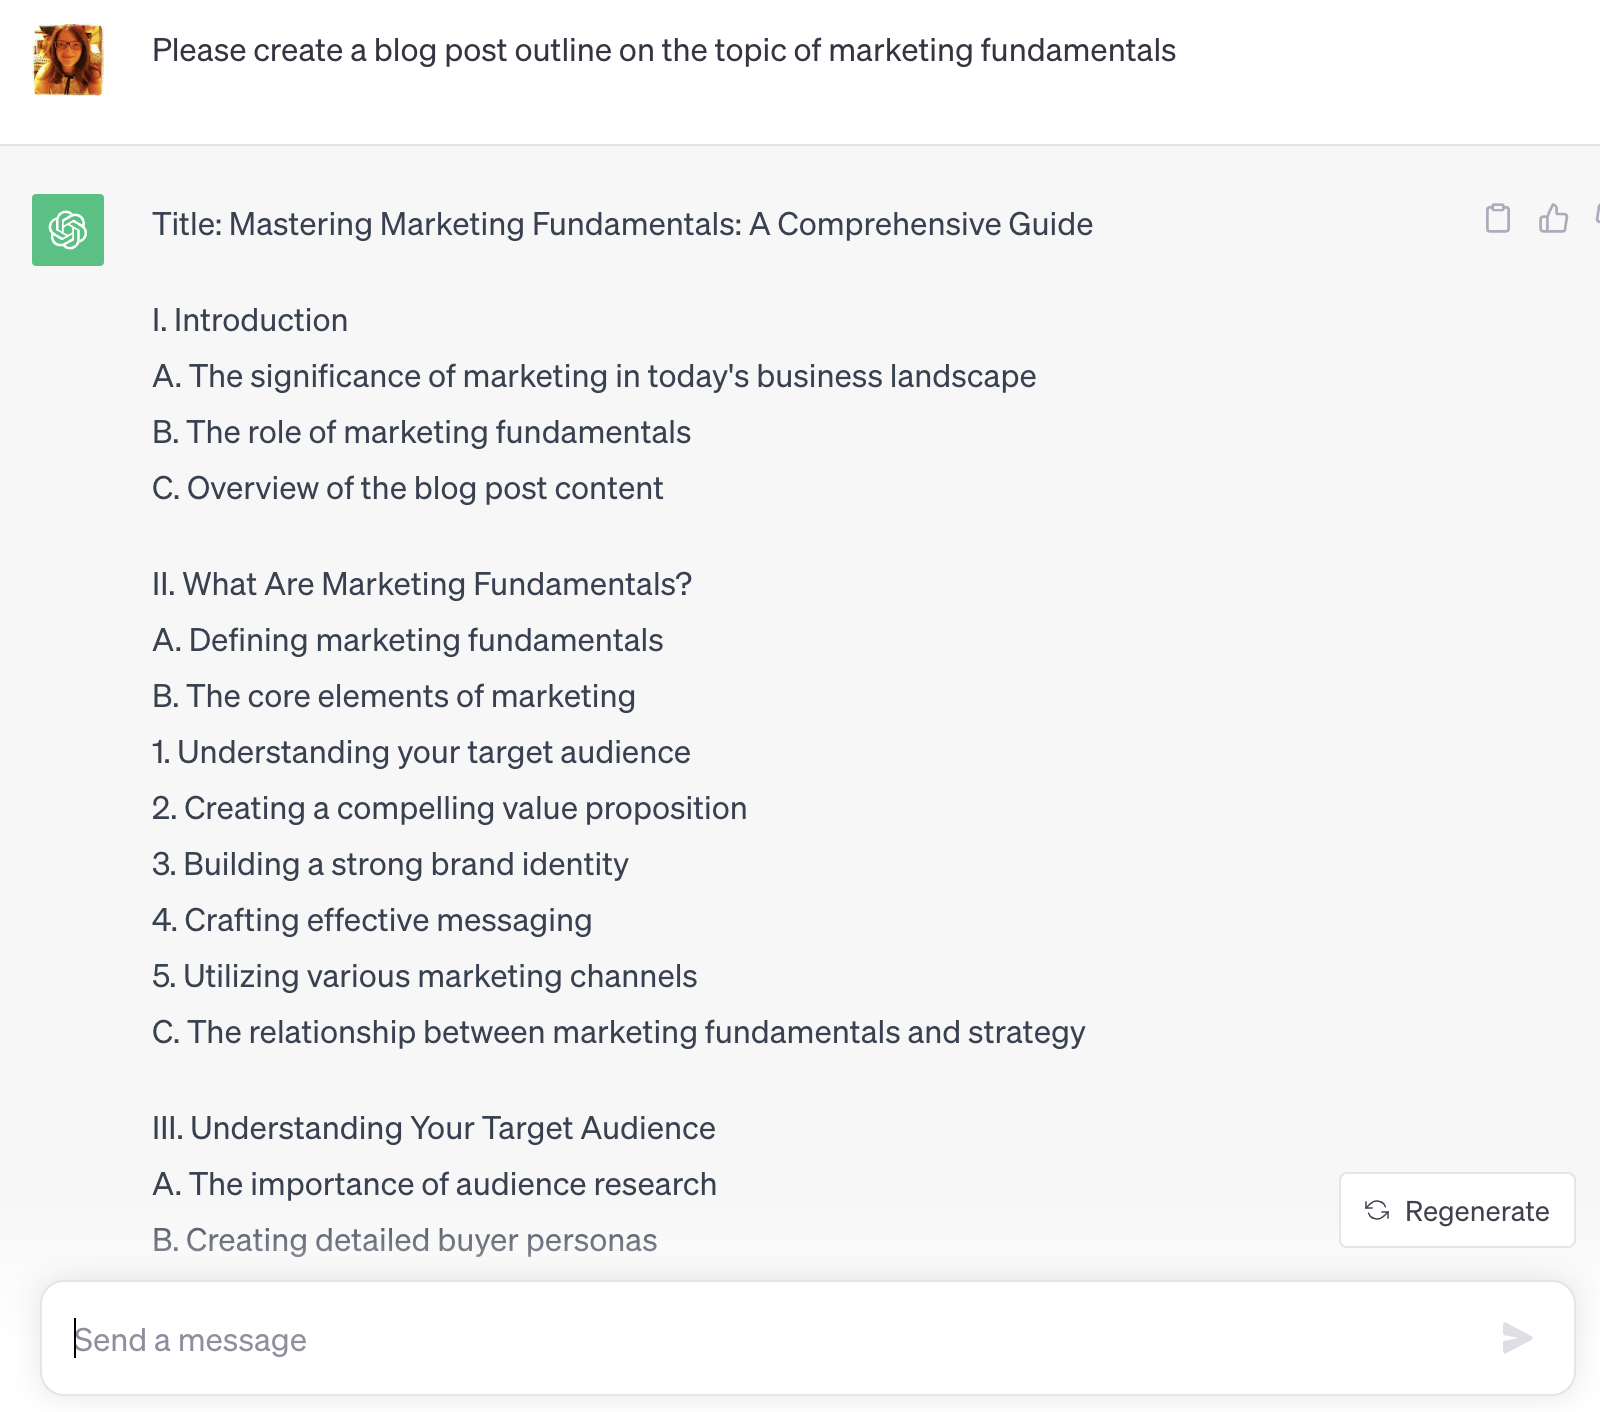The height and width of the screenshot is (1412, 1600).
Task: Click the Regenerate button
Action: [1457, 1210]
